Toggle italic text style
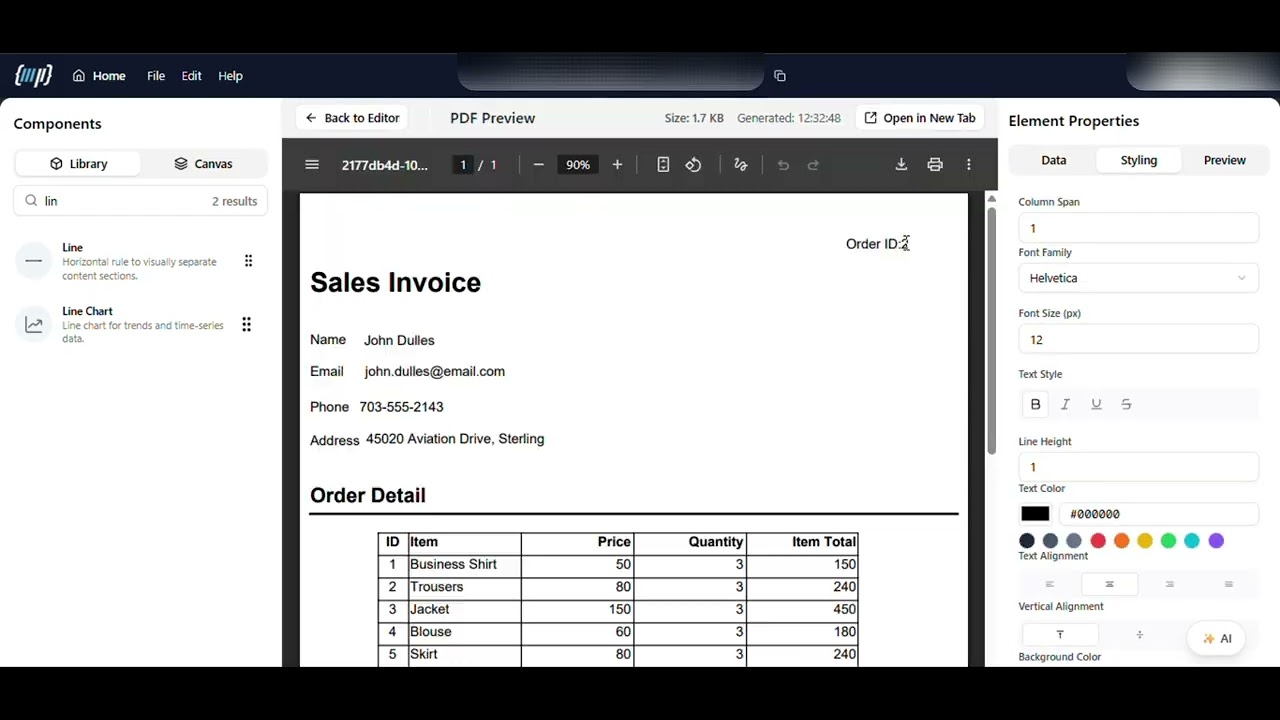Screen dimensions: 1280x720 pos(1065,404)
